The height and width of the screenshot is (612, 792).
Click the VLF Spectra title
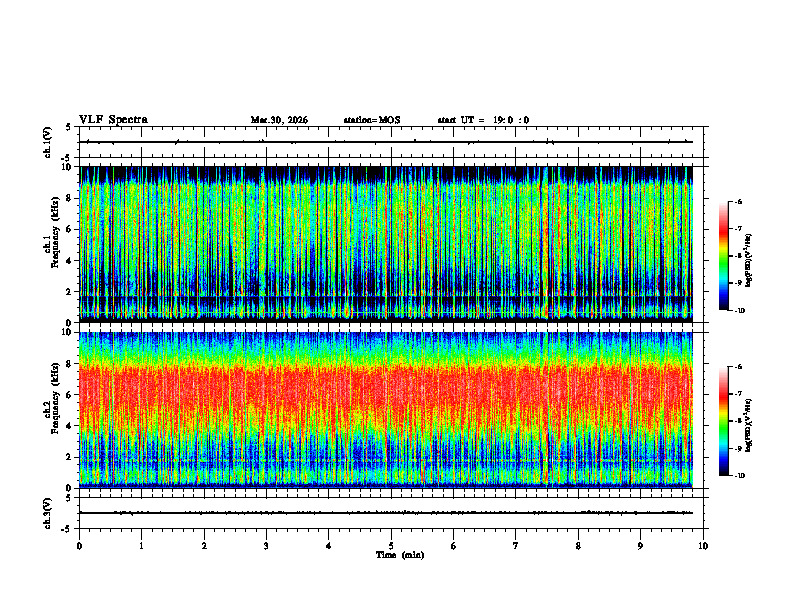tap(113, 120)
